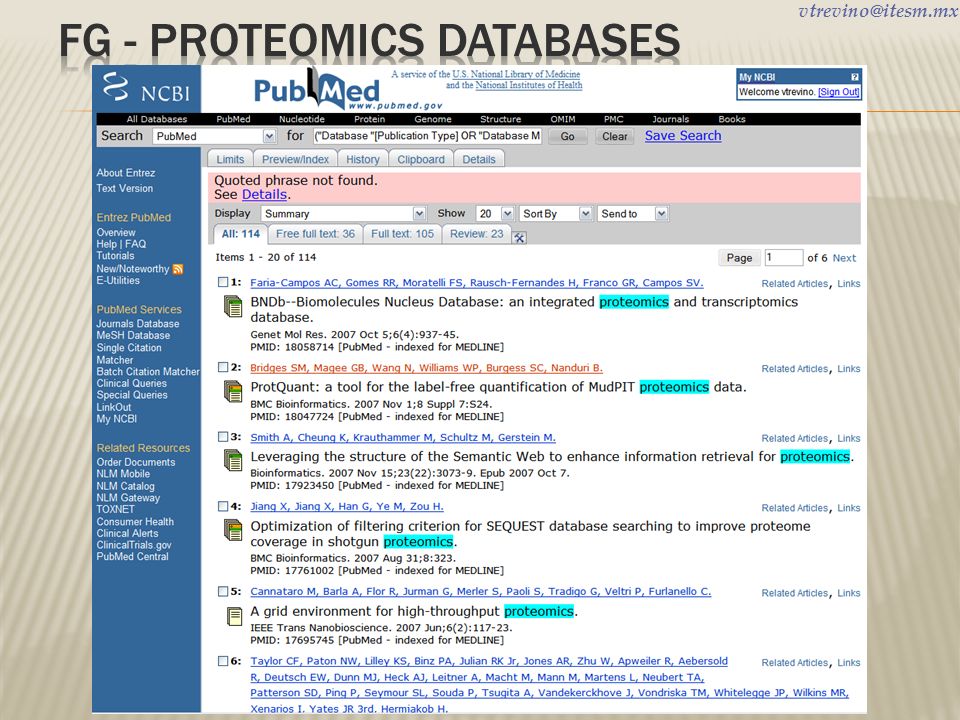Open the Text Version sidebar link
Viewport: 960px width, 720px height.
pos(124,189)
